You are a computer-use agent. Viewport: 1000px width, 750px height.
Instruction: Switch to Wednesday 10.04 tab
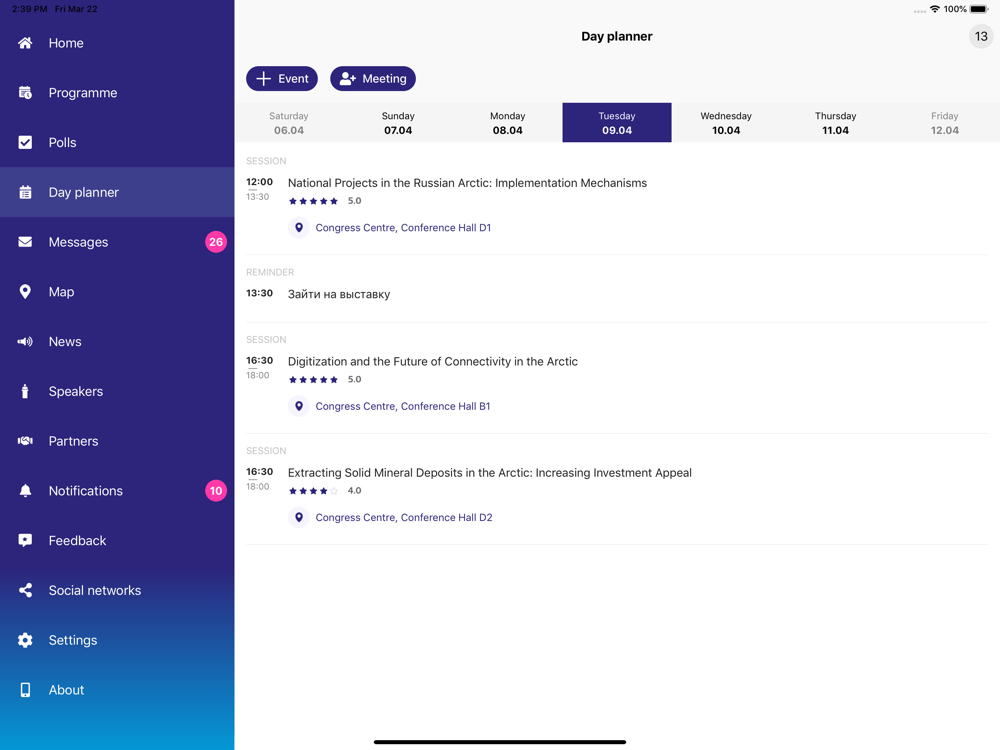[x=726, y=122]
